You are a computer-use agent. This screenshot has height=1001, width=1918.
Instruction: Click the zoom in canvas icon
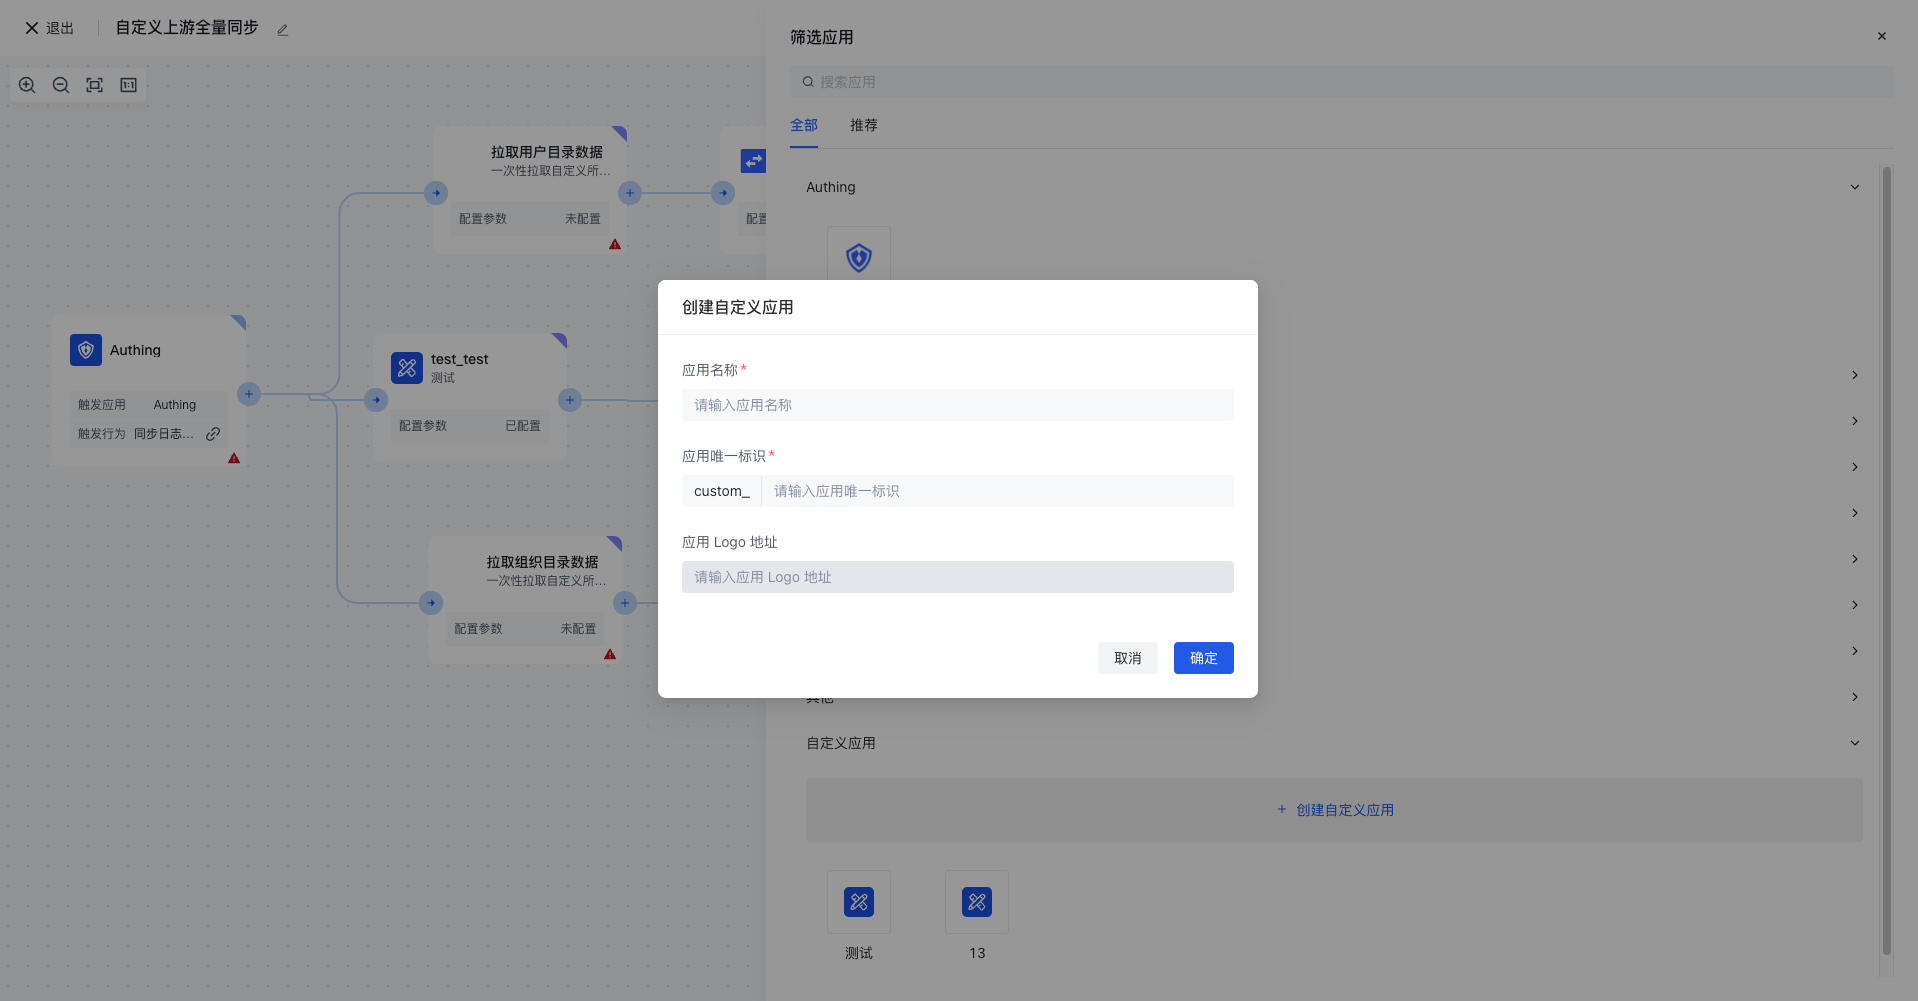pyautogui.click(x=27, y=85)
